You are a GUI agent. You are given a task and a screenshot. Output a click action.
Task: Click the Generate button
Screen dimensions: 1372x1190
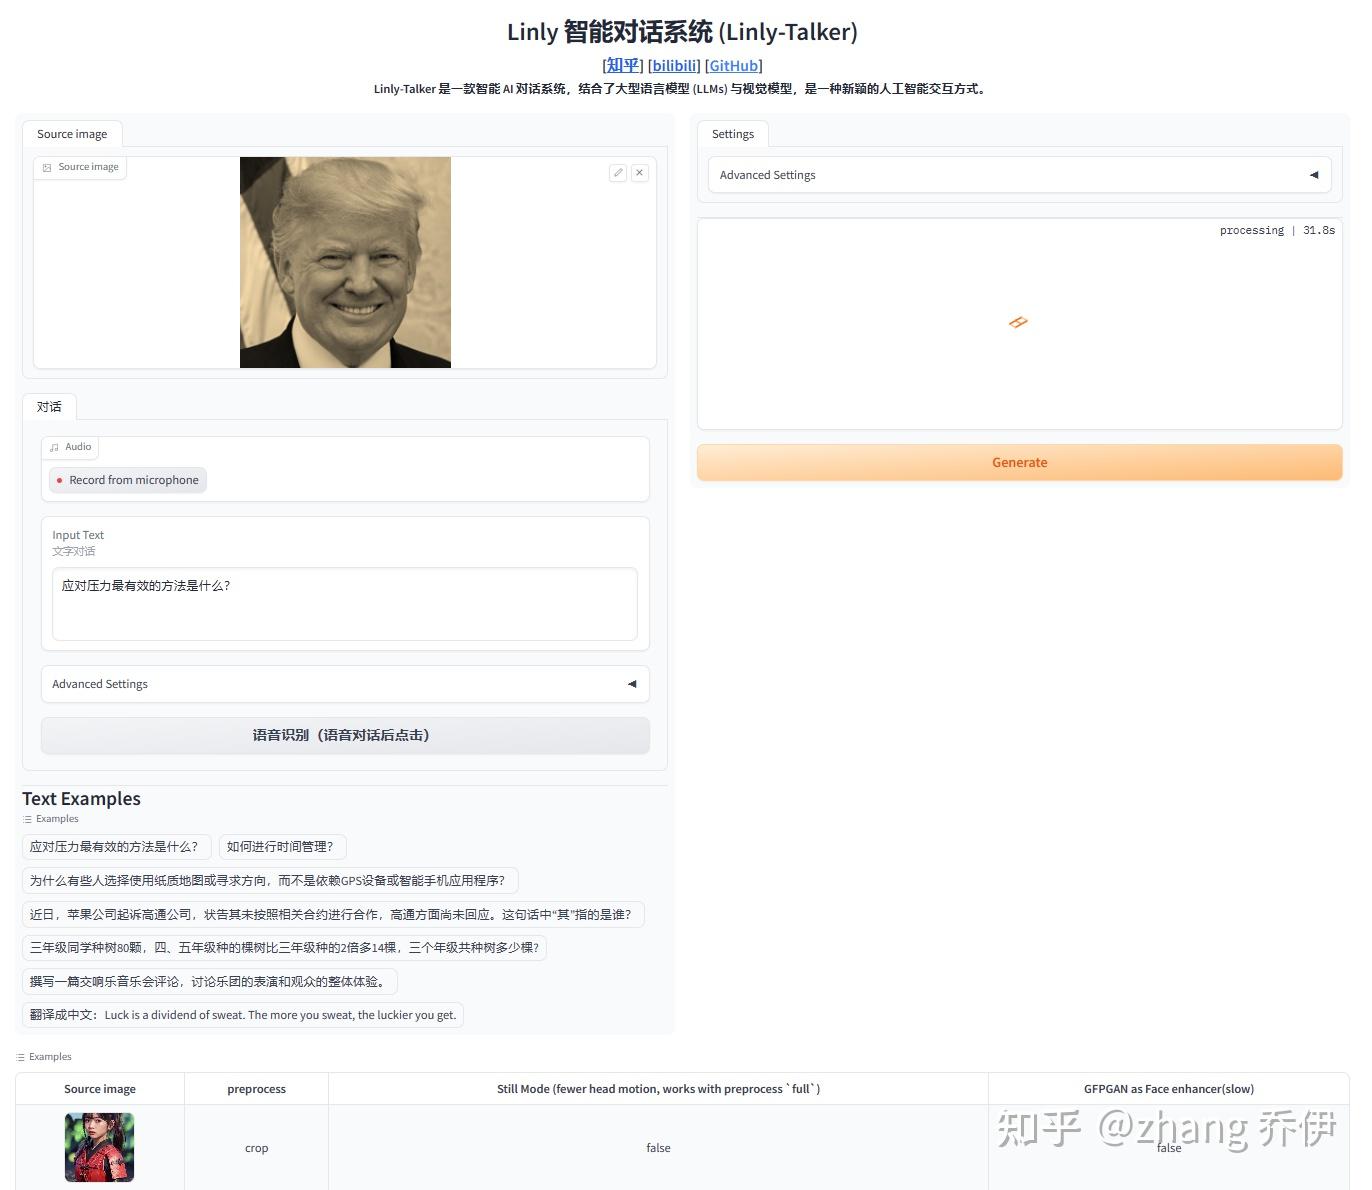coord(1019,462)
